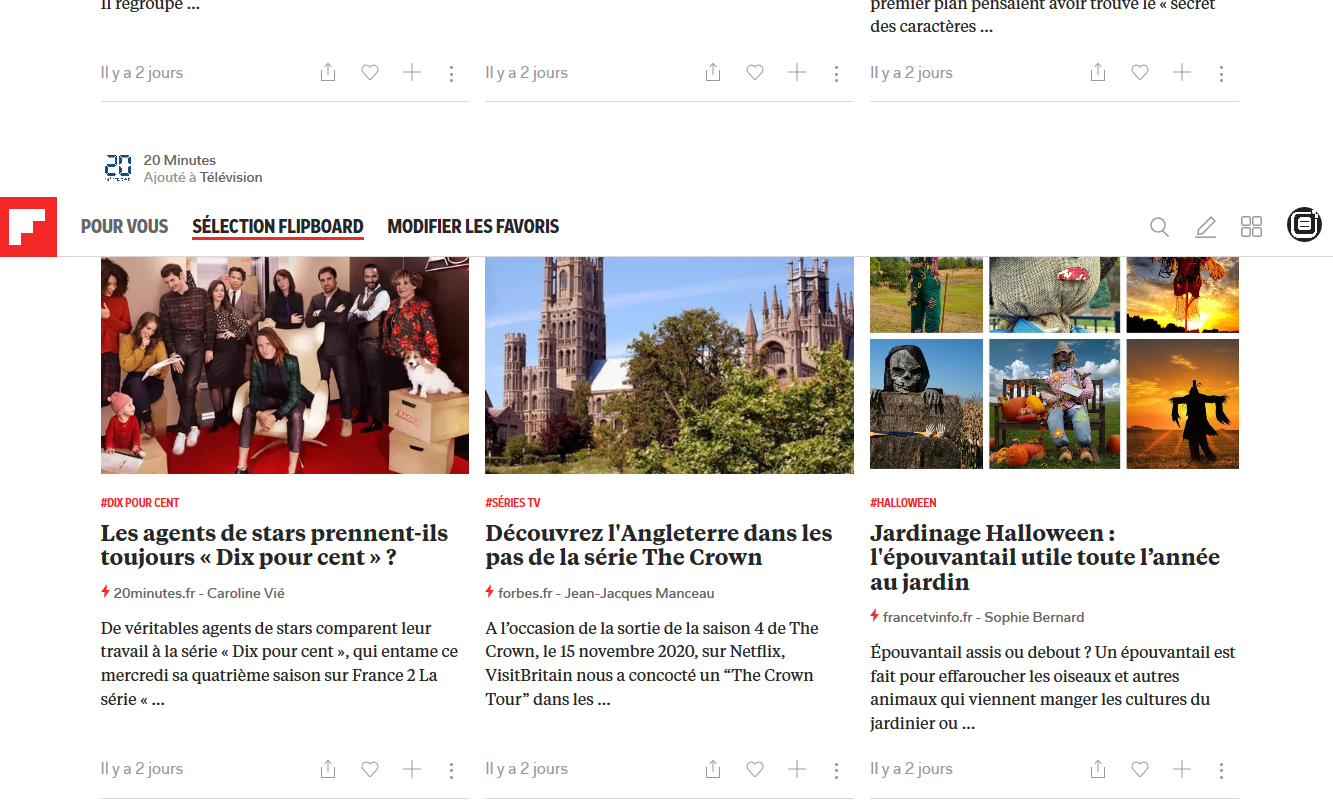Viewport: 1333px width, 806px height.
Task: Switch to the POUR VOUS tab
Action: (x=125, y=227)
